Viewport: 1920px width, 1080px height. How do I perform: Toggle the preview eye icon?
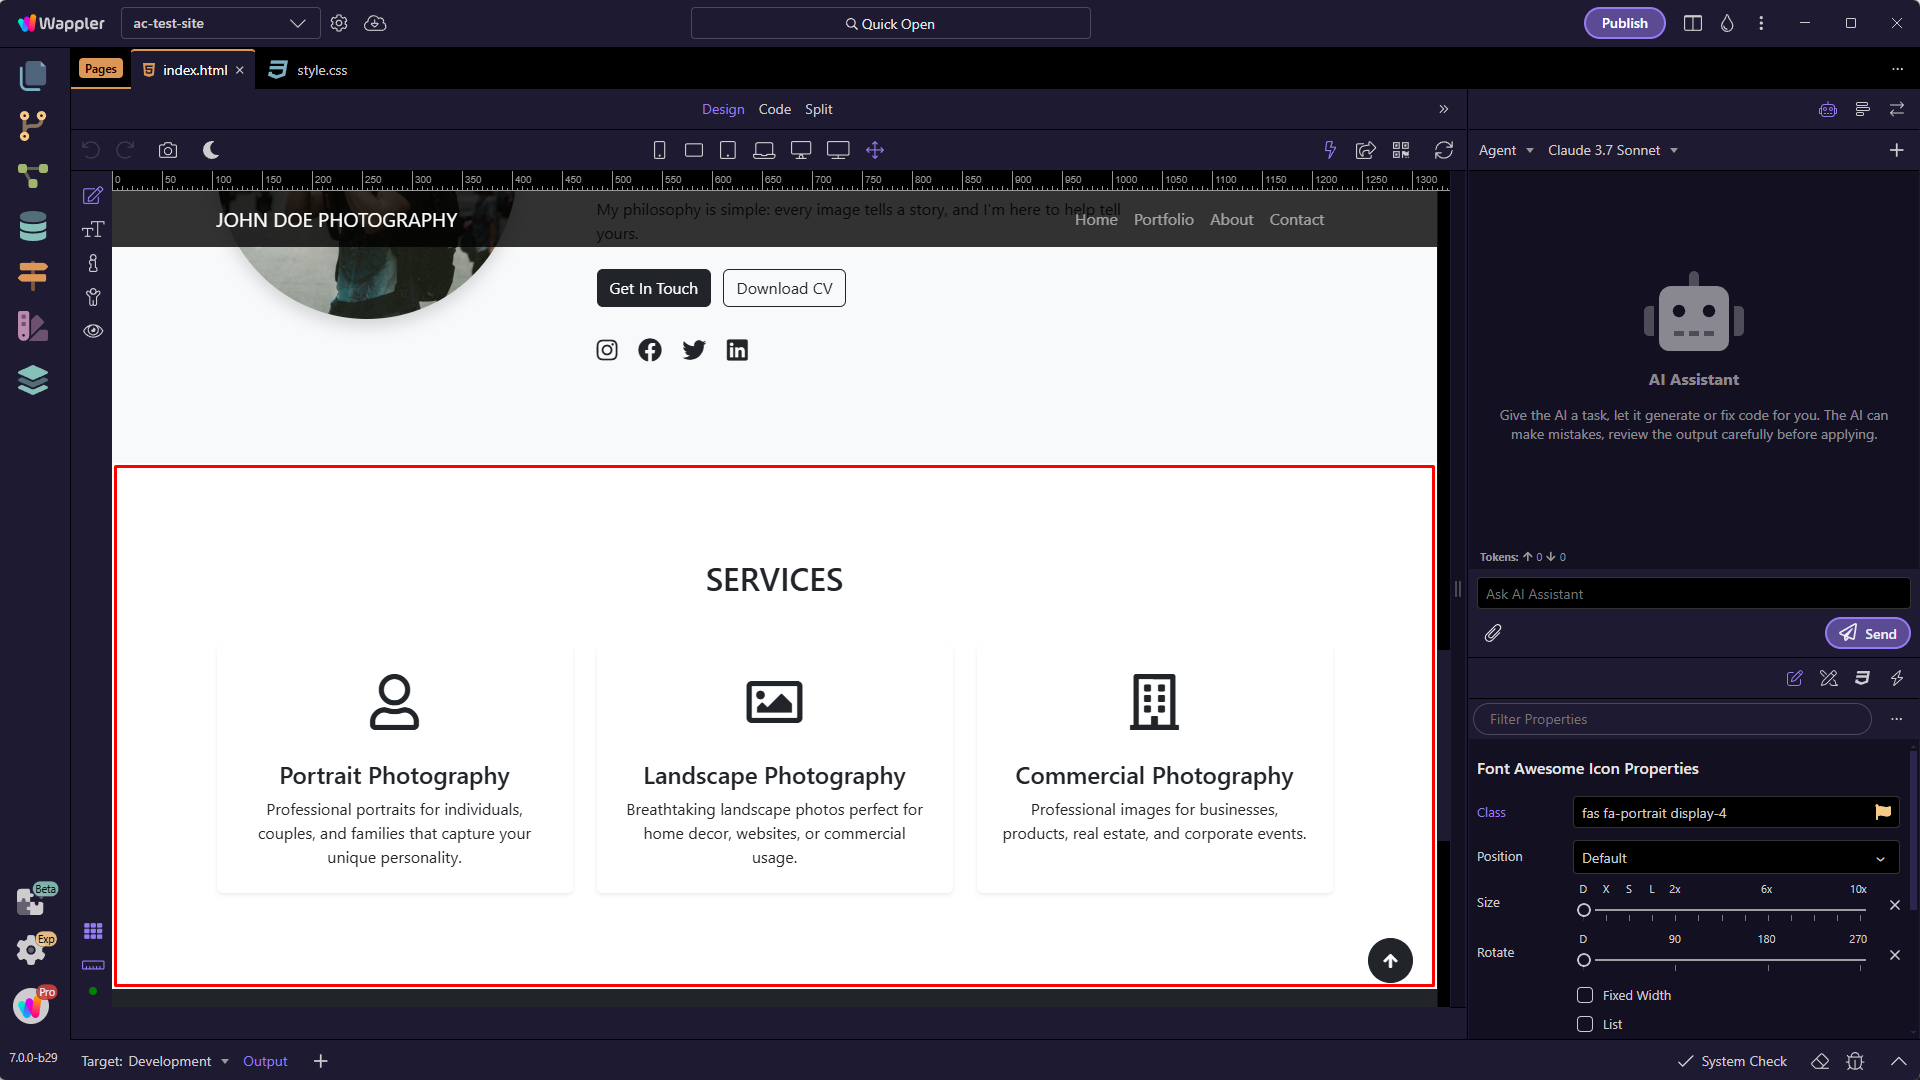point(93,331)
